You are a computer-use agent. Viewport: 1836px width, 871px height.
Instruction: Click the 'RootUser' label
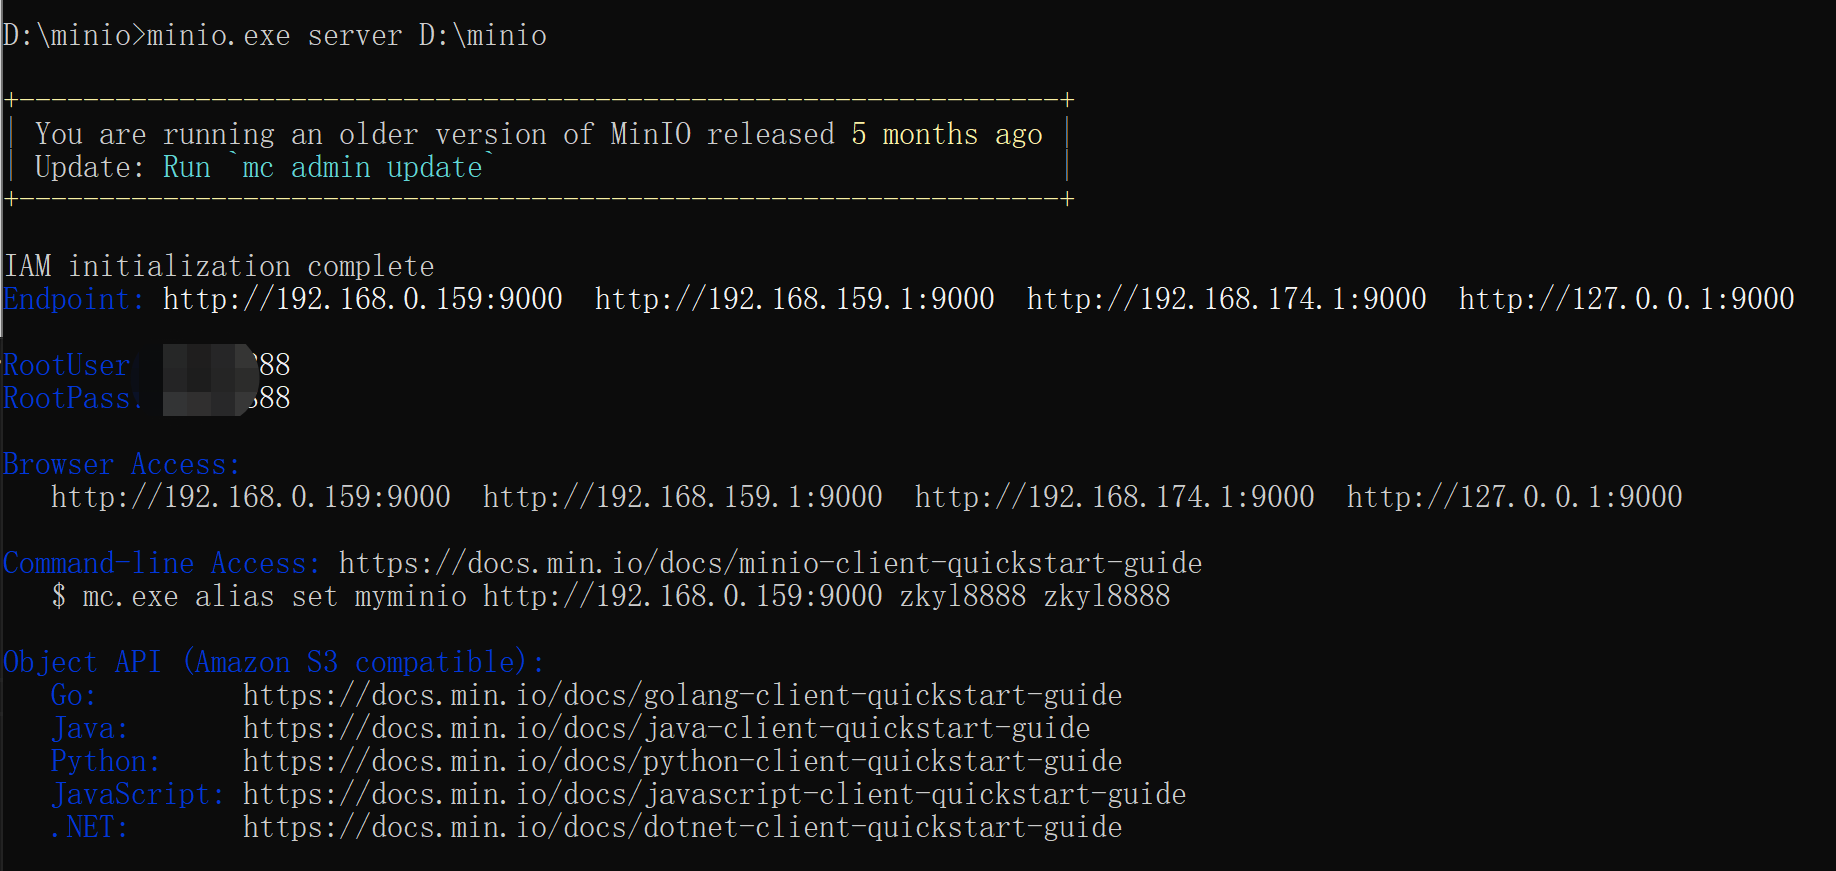pos(67,365)
